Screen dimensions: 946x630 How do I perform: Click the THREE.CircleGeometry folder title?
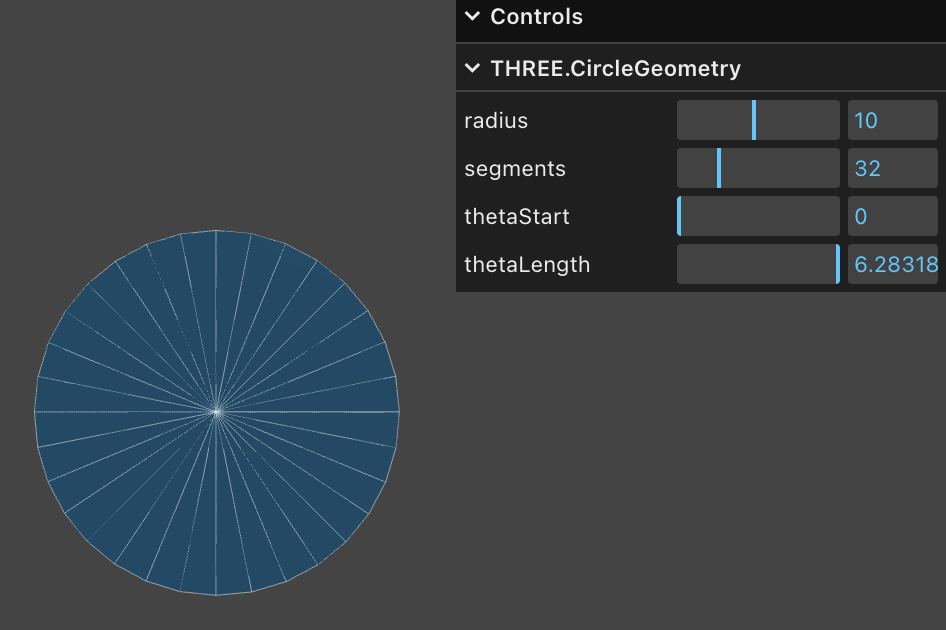pyautogui.click(x=615, y=69)
